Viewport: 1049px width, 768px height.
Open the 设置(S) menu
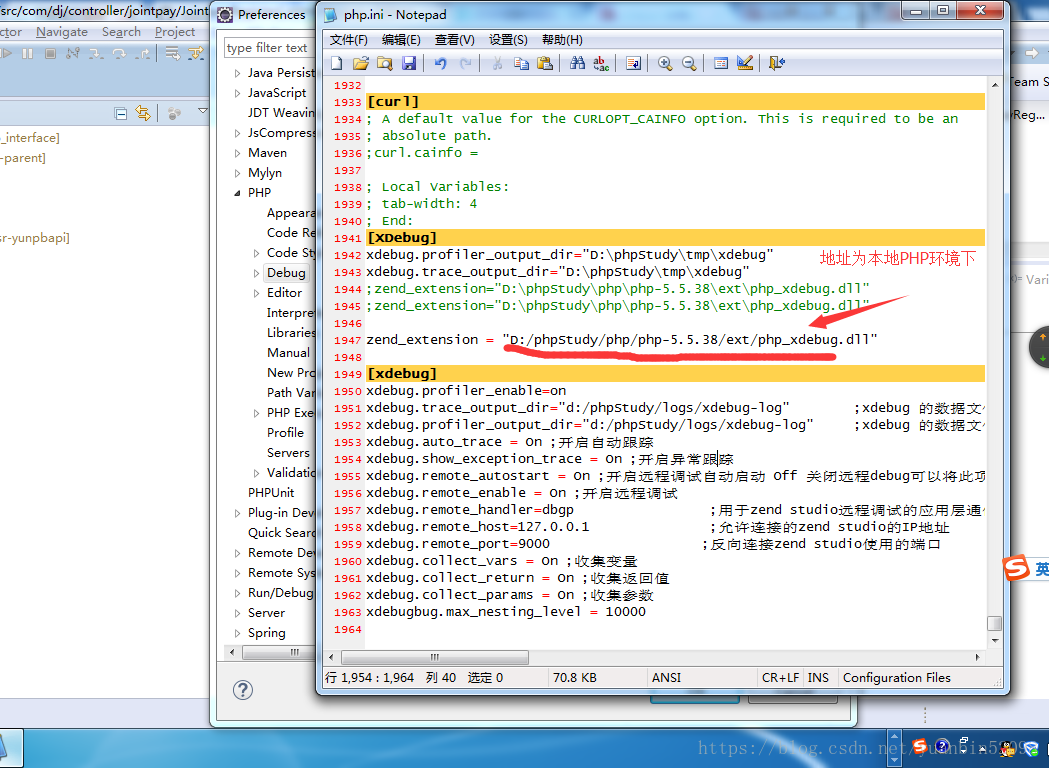click(x=508, y=39)
